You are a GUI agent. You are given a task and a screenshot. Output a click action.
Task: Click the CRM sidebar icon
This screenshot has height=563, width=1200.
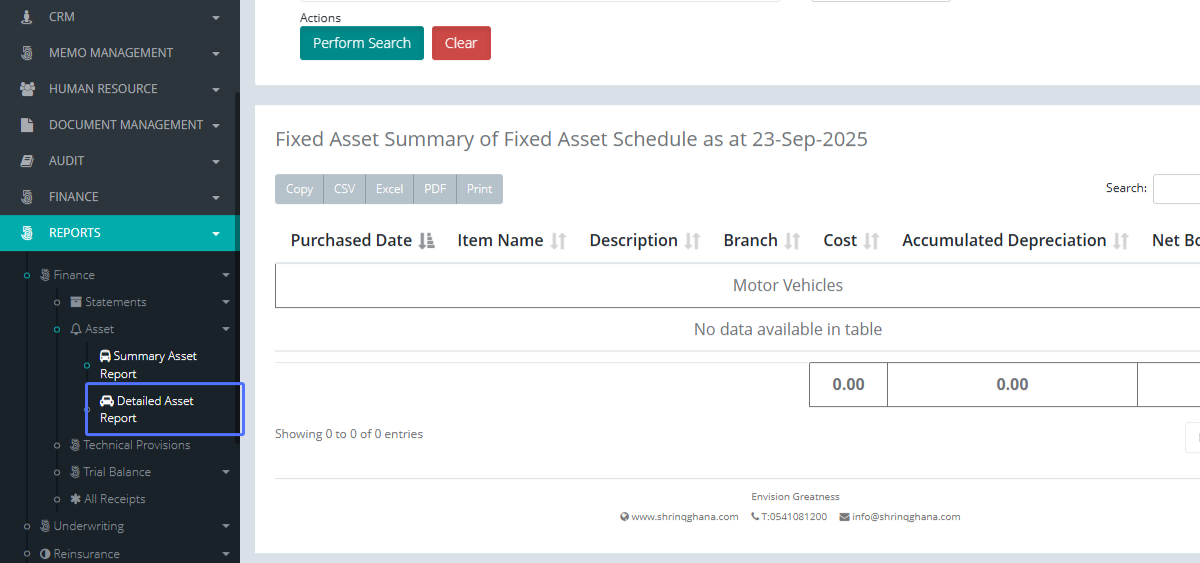point(27,17)
